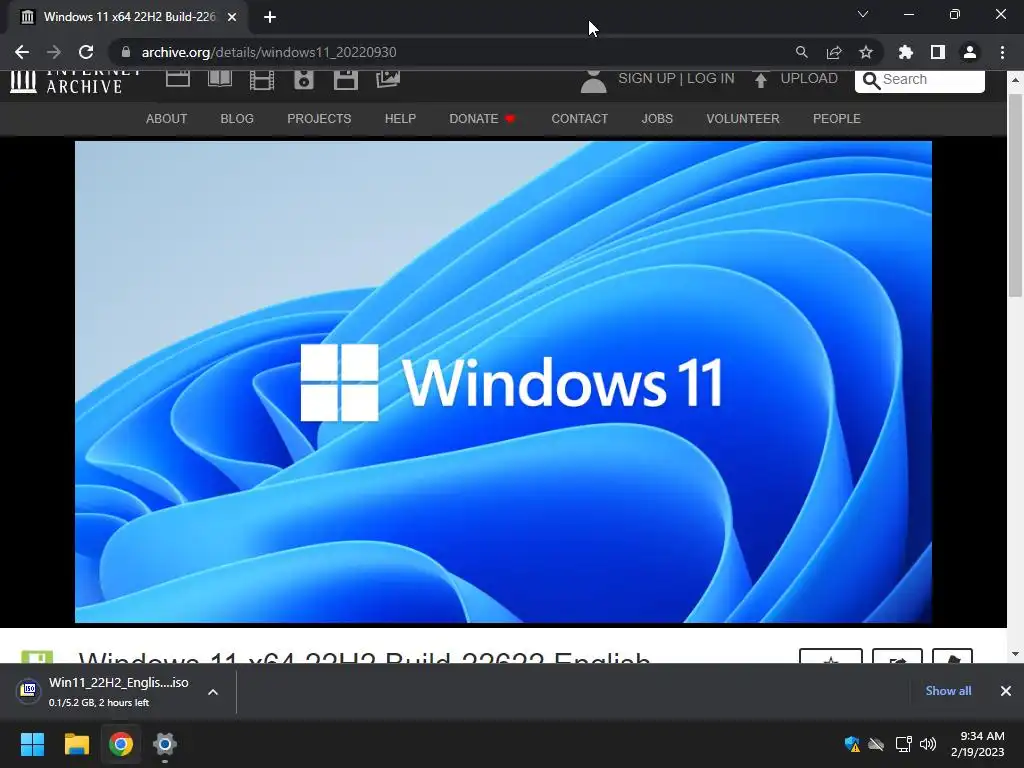1024x768 pixels.
Task: Click the UPLOAD link
Action: 796,79
